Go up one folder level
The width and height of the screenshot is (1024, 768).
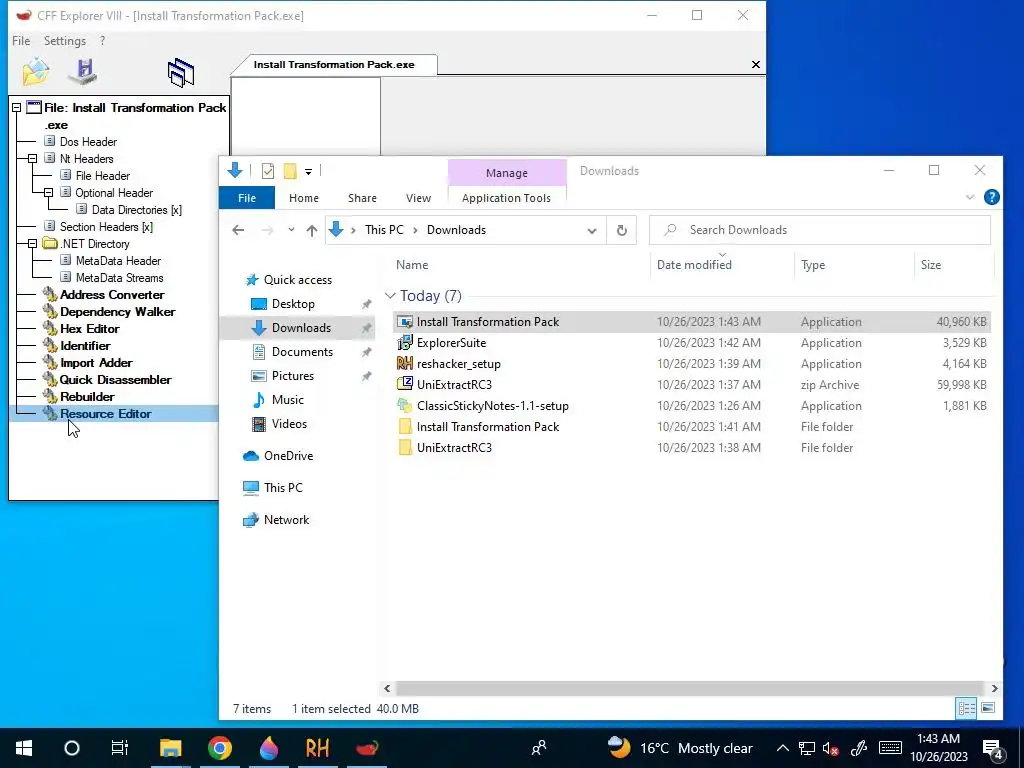pyautogui.click(x=312, y=230)
